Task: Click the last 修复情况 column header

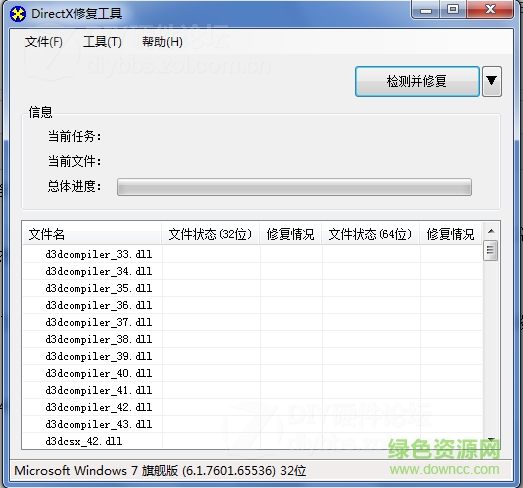Action: pos(451,234)
